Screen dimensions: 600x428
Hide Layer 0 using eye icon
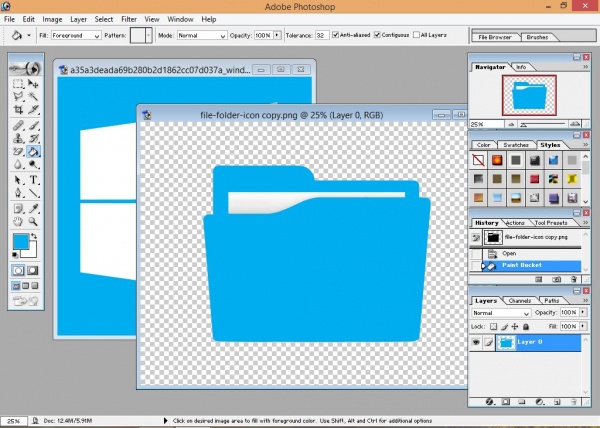[x=478, y=342]
